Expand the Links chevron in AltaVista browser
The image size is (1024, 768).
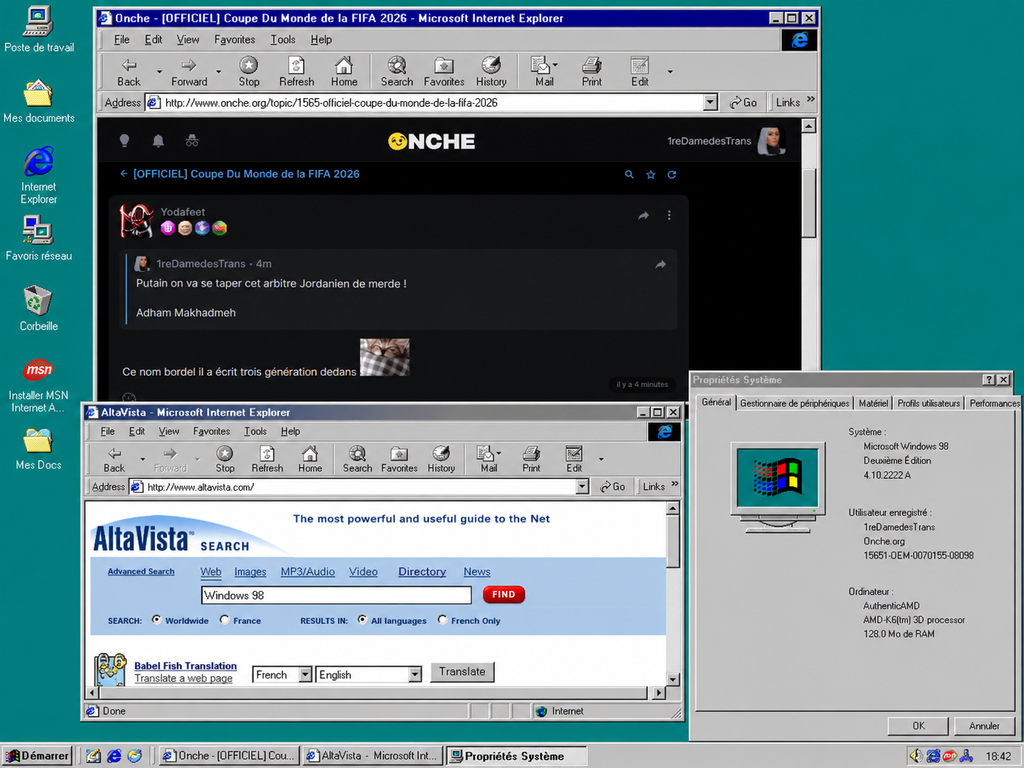tap(675, 484)
